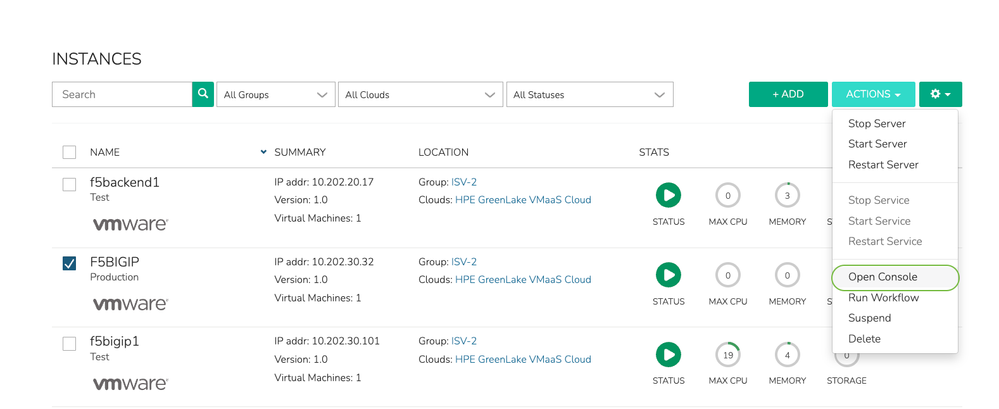Open the All Statuses filter dropdown
This screenshot has height=409, width=999.
coord(589,95)
